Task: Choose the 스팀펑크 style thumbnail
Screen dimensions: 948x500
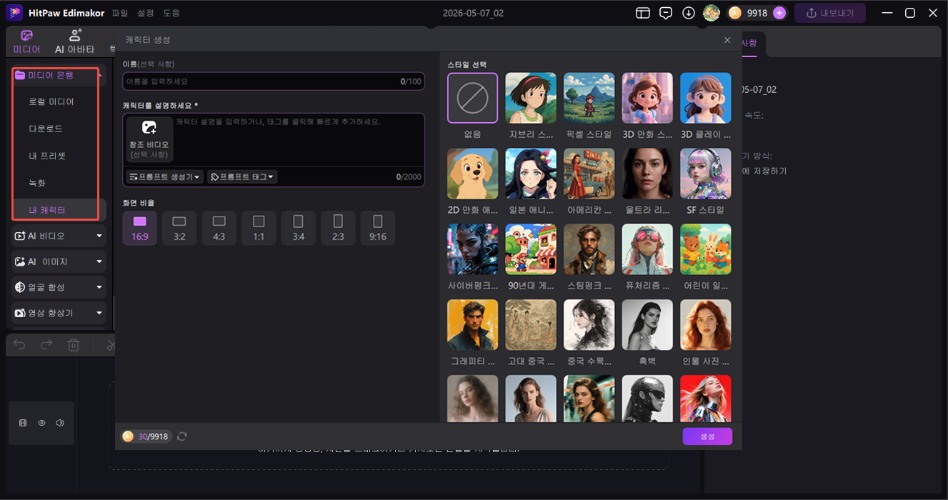Action: (589, 249)
